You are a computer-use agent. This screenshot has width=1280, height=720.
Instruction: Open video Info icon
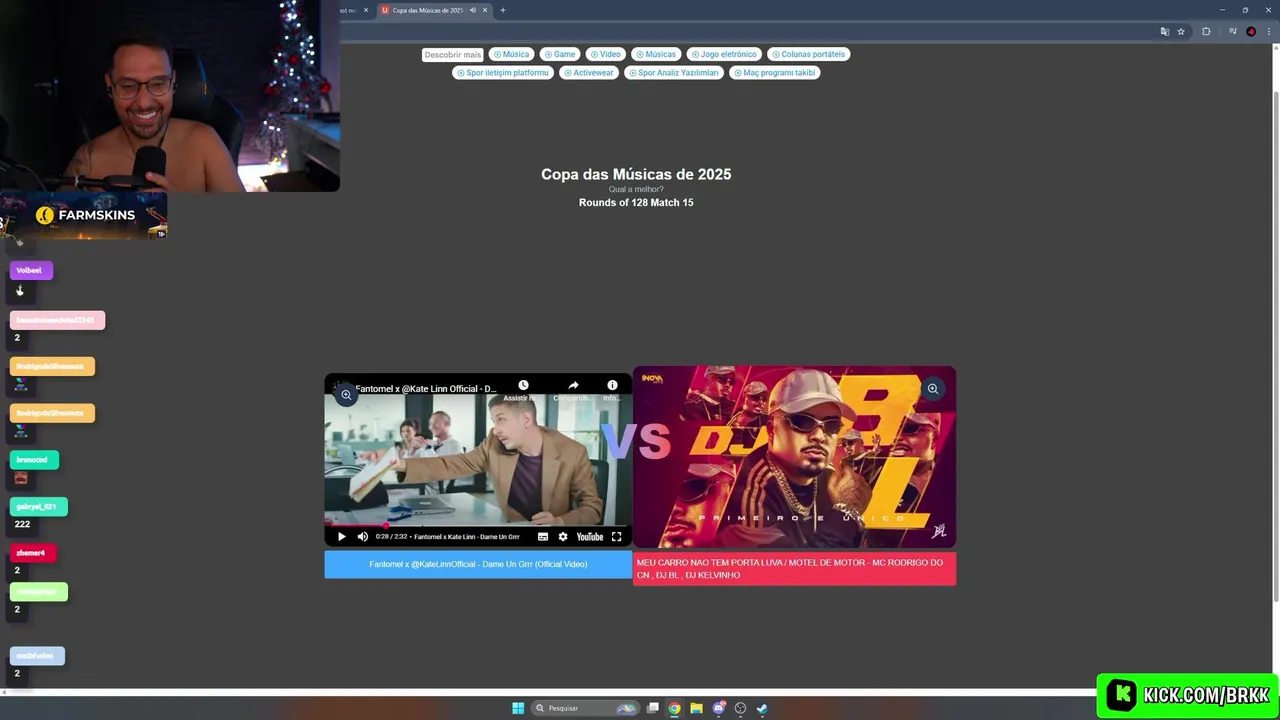click(x=612, y=385)
